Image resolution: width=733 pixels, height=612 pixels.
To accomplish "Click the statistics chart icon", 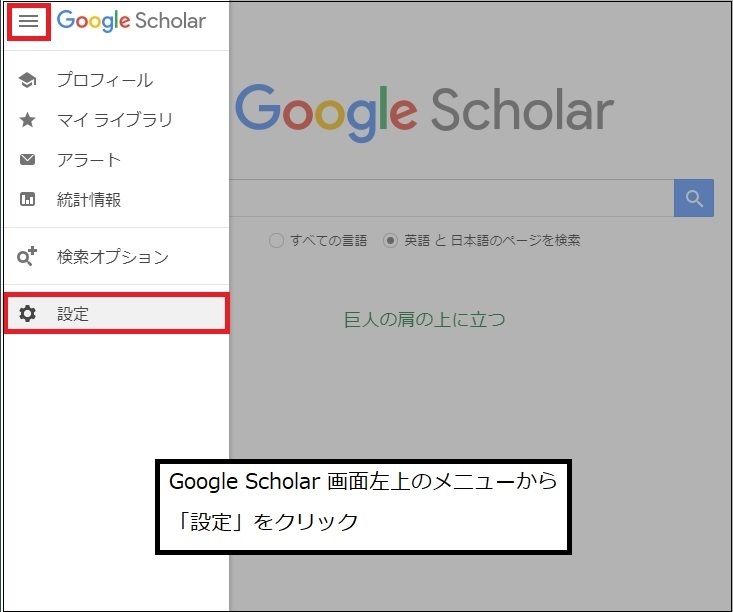I will pyautogui.click(x=28, y=200).
